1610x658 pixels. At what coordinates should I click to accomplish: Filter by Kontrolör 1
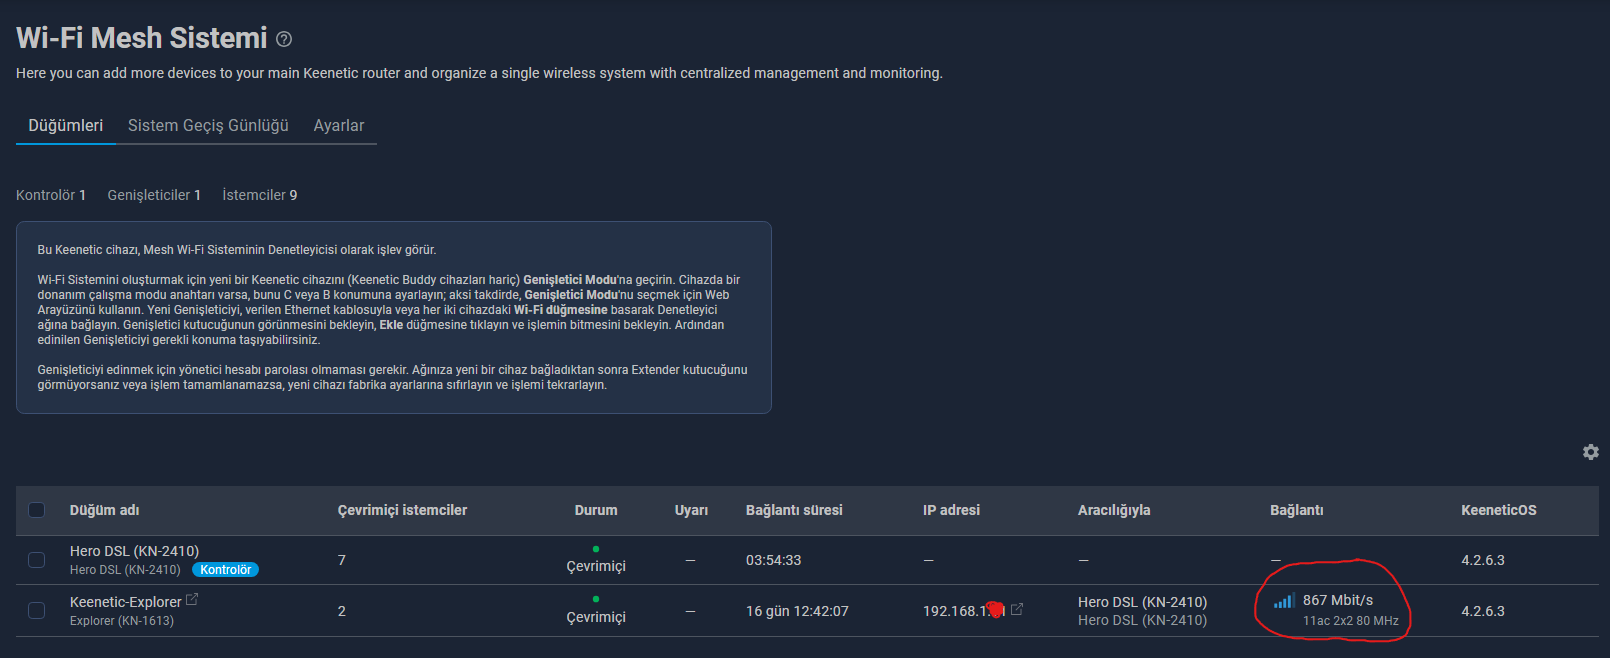(x=51, y=195)
